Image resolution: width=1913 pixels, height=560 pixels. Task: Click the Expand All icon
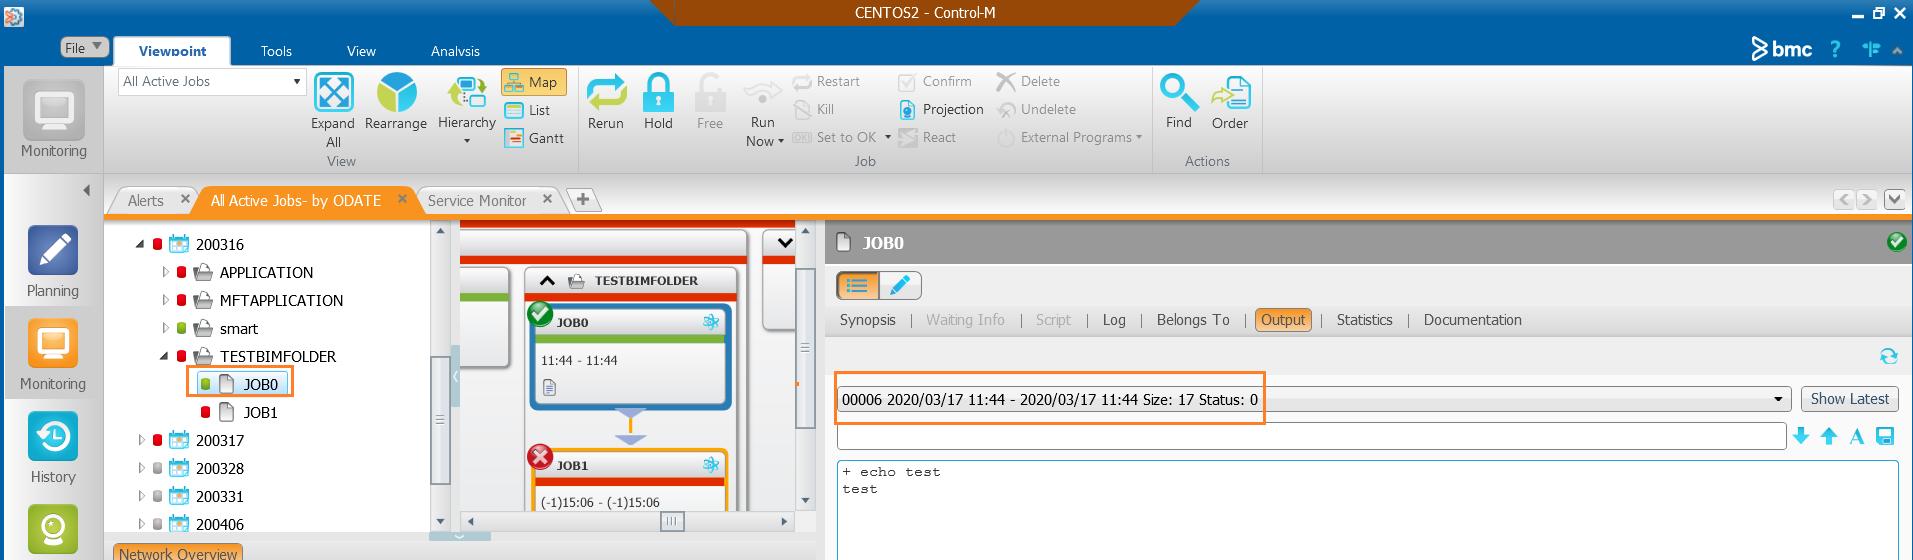tap(333, 92)
